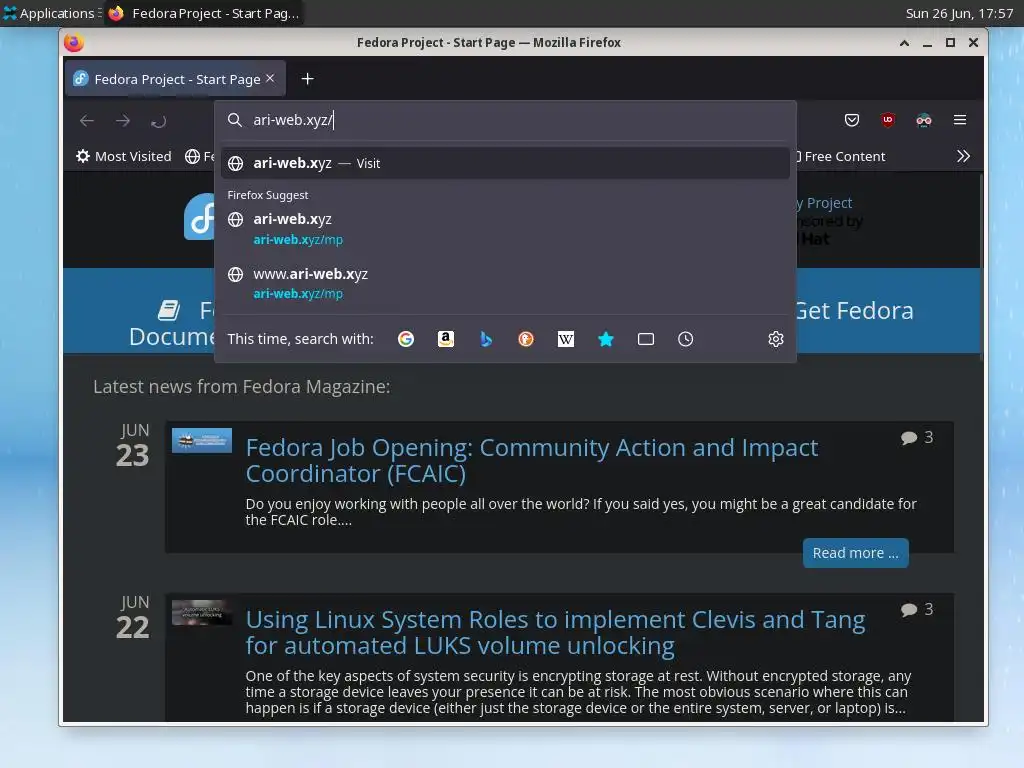Click the Get Fedora link
Viewport: 1024px width, 768px height.
point(854,311)
